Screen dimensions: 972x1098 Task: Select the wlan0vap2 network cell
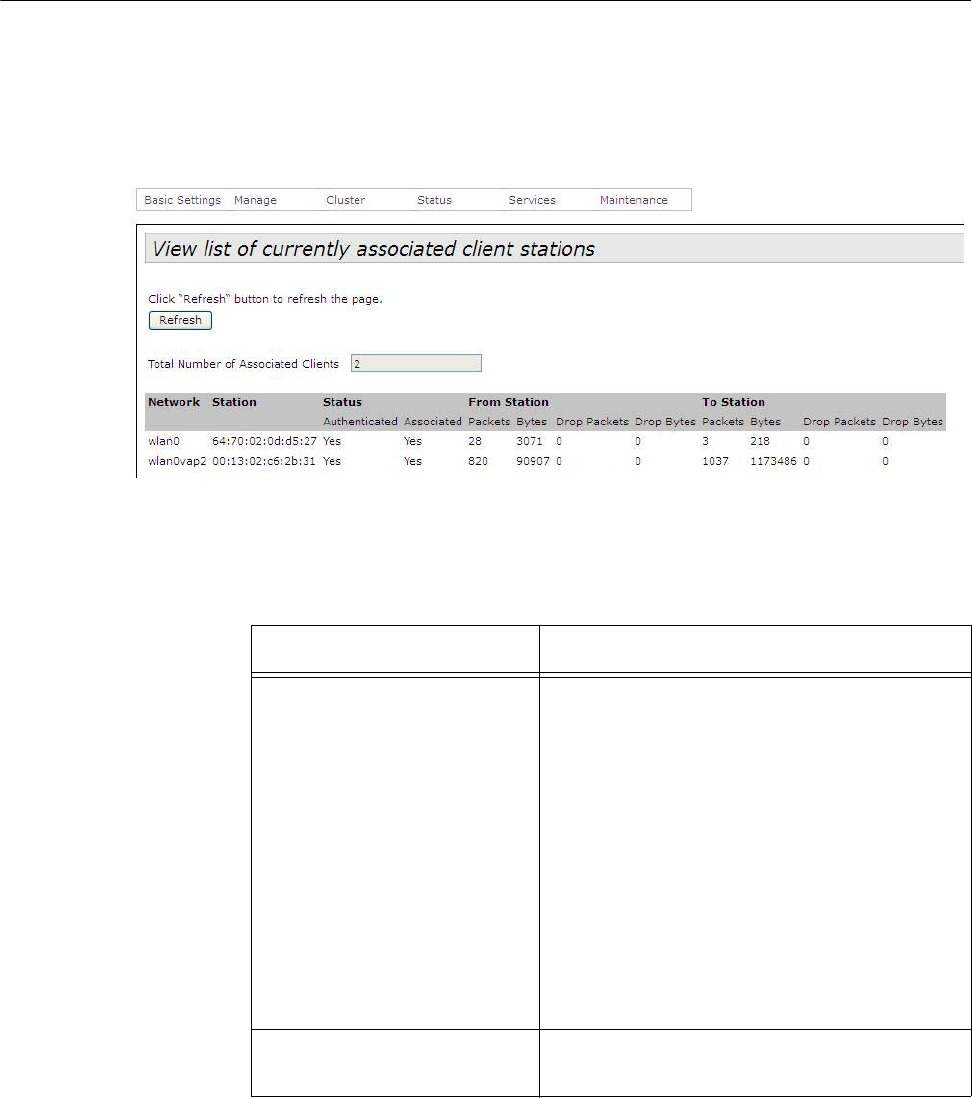[177, 461]
